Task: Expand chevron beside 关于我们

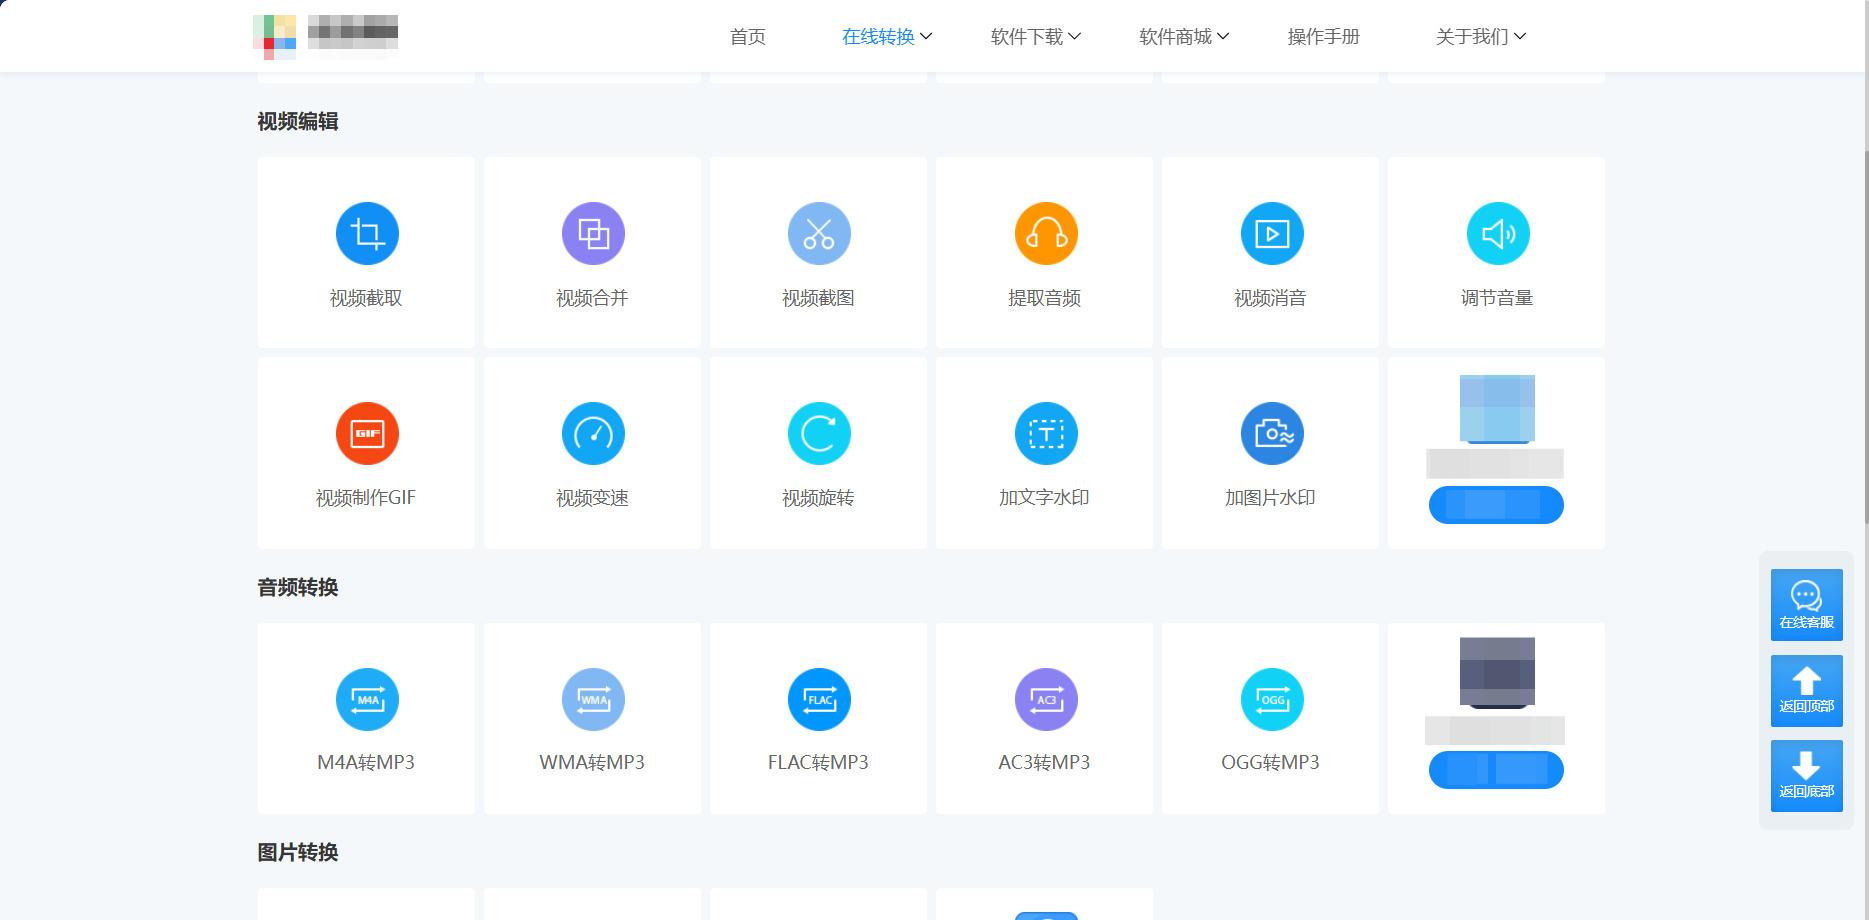Action: 1520,36
